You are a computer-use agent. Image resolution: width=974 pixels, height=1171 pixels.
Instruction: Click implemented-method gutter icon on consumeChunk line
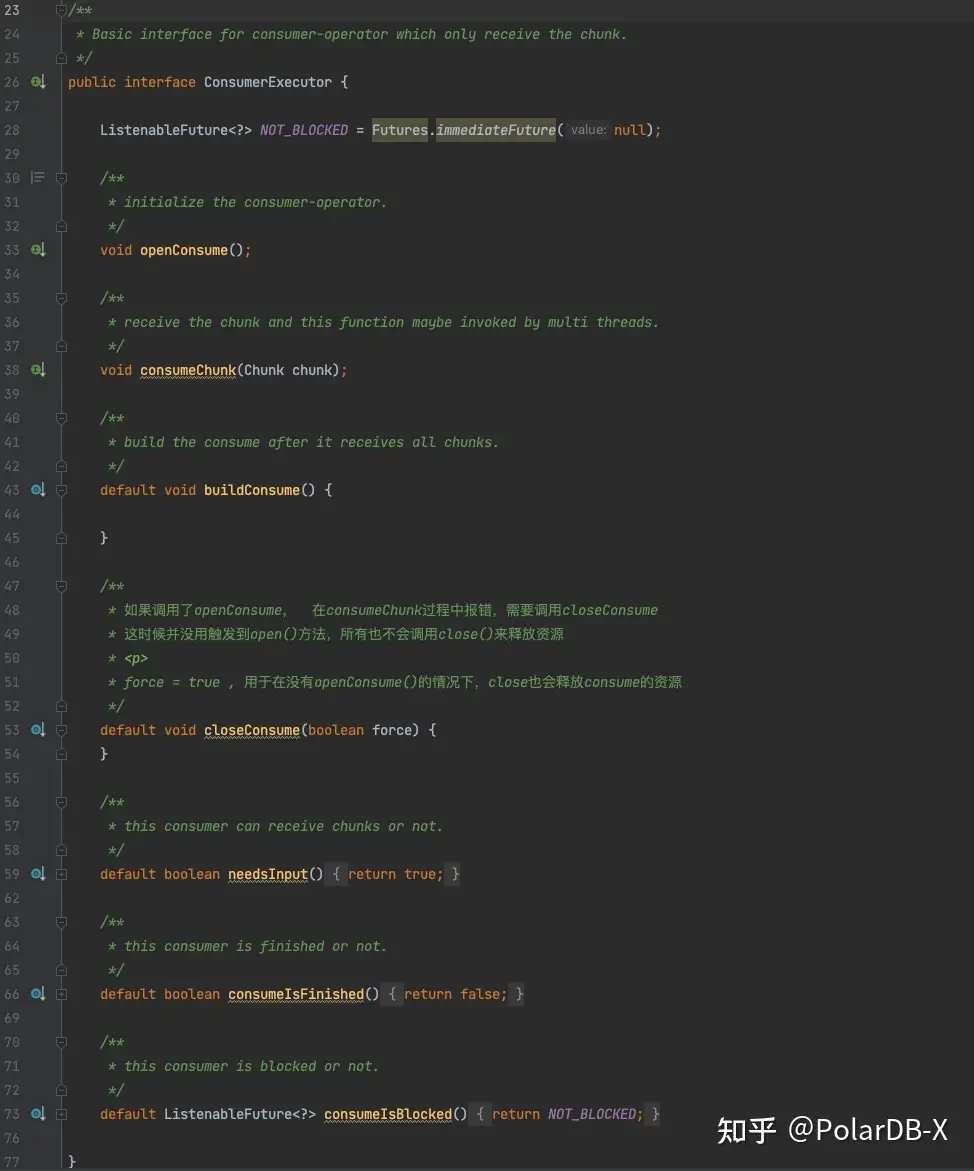[x=38, y=370]
